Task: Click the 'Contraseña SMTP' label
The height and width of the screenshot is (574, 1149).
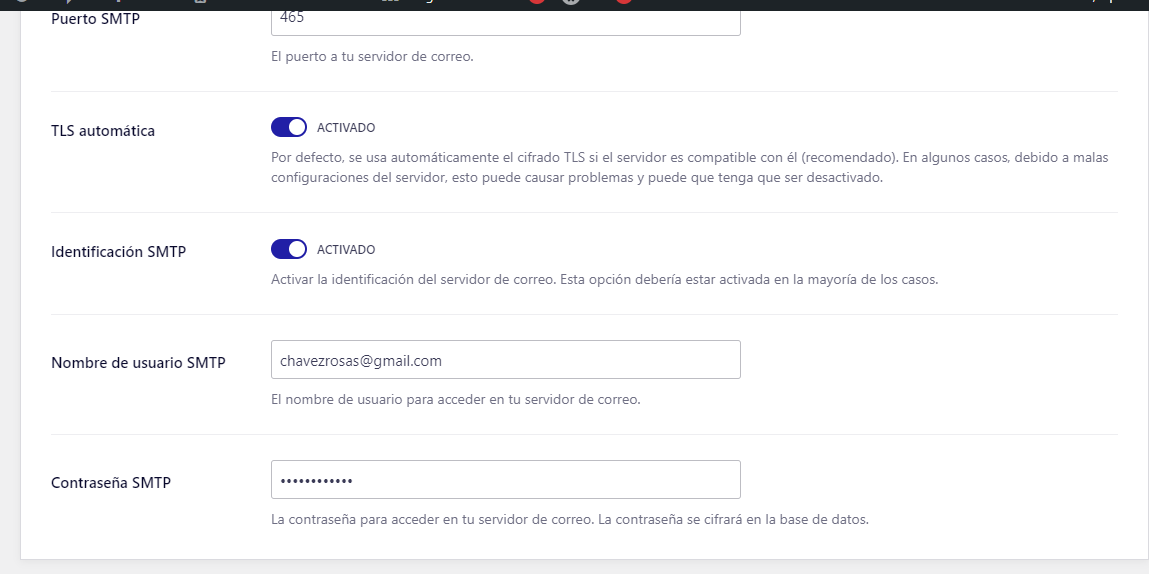Action: pyautogui.click(x=111, y=482)
